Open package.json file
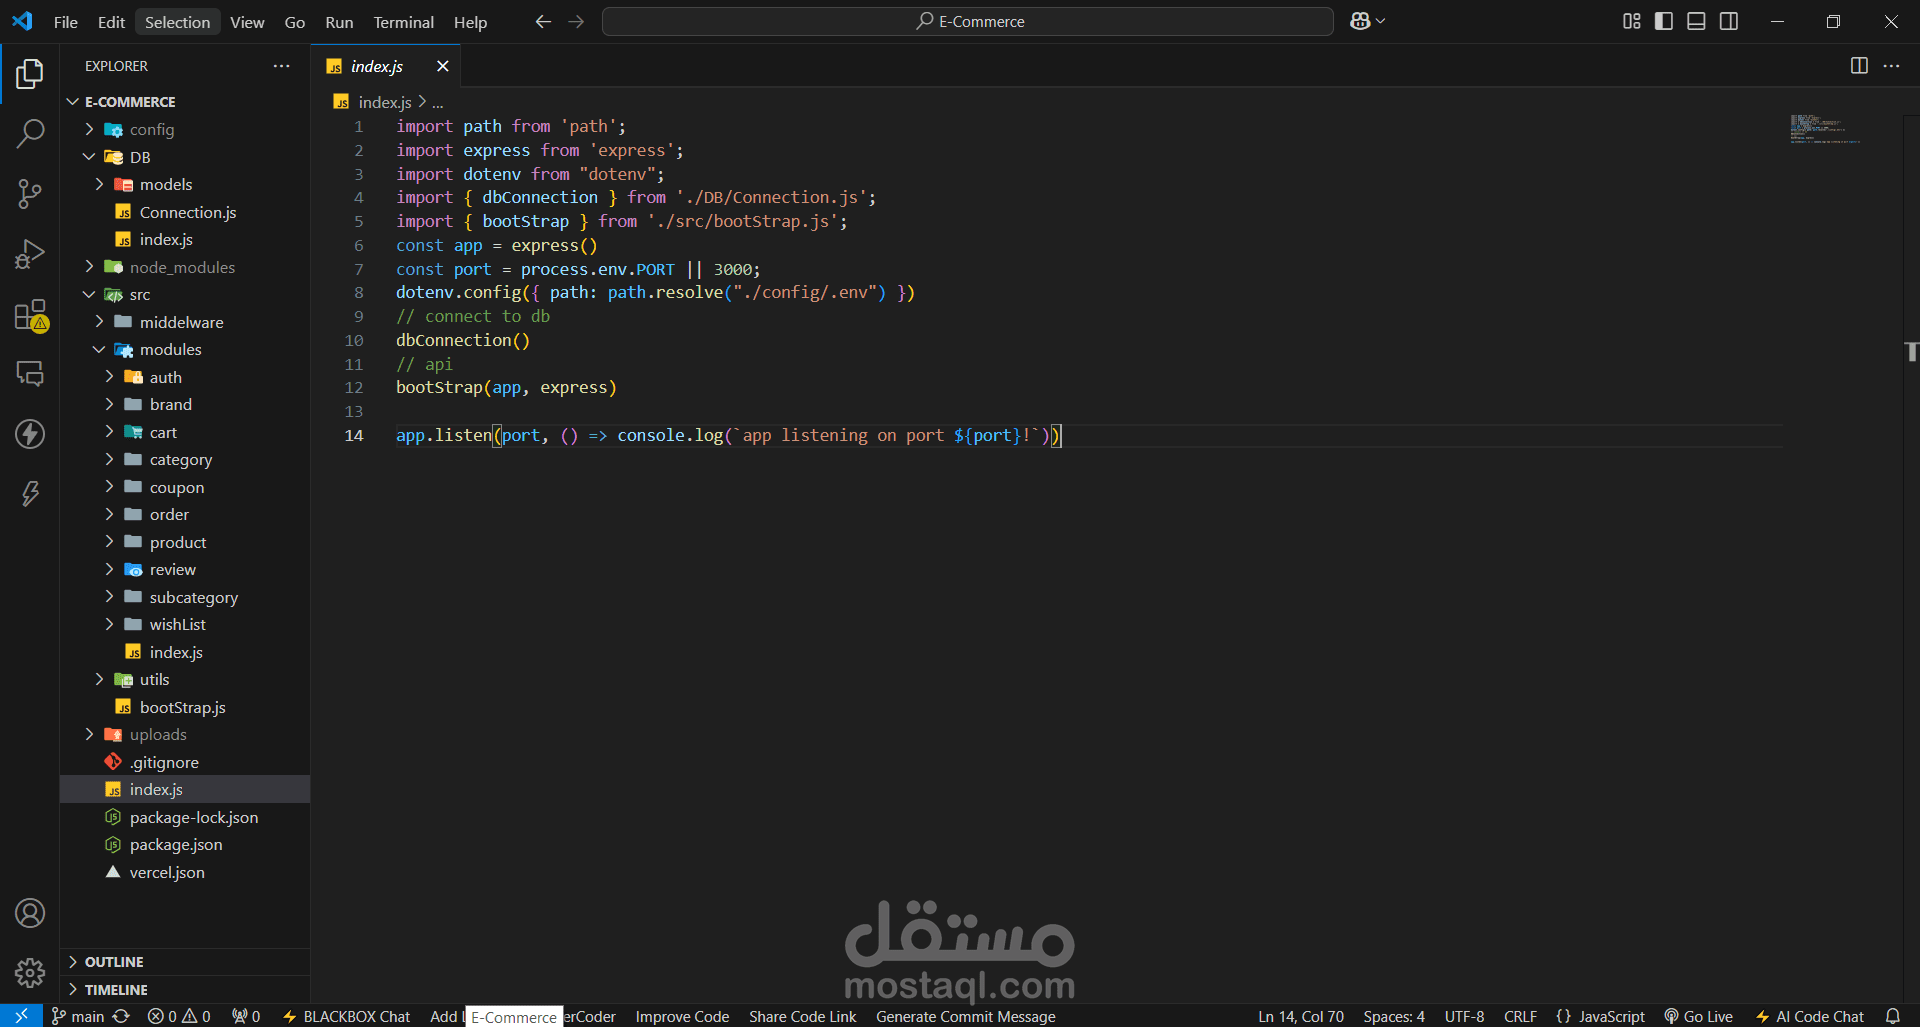This screenshot has width=1920, height=1027. (185, 844)
